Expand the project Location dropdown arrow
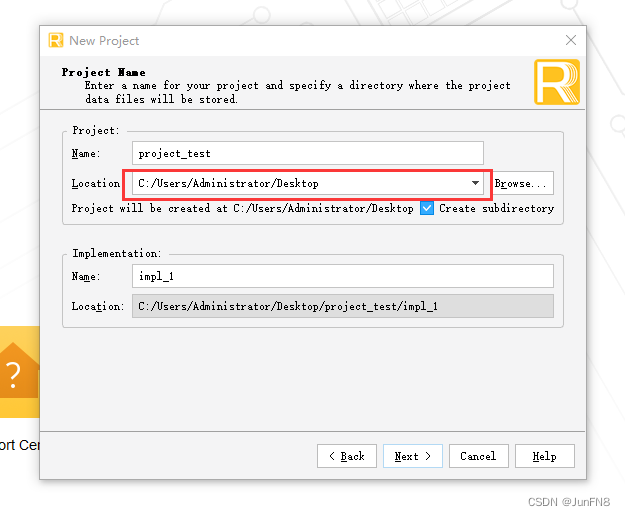 [475, 183]
